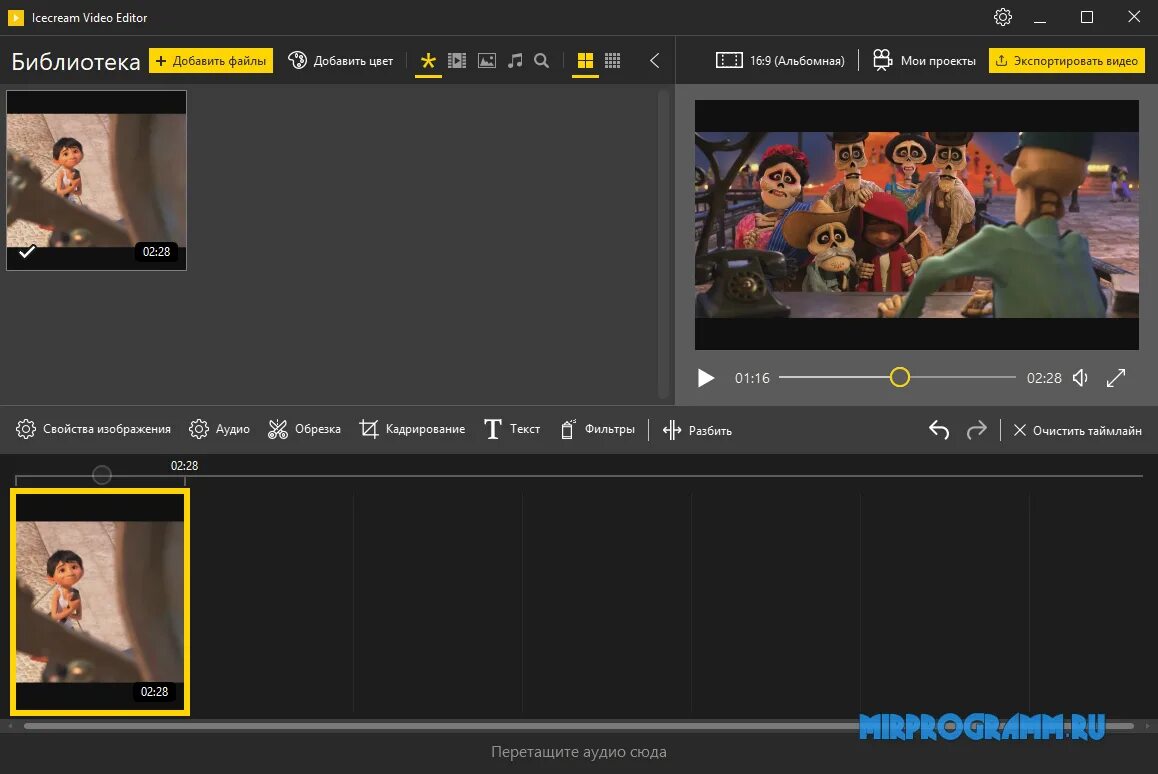The height and width of the screenshot is (774, 1158).
Task: Expand preview to fullscreen
Action: pyautogui.click(x=1116, y=378)
